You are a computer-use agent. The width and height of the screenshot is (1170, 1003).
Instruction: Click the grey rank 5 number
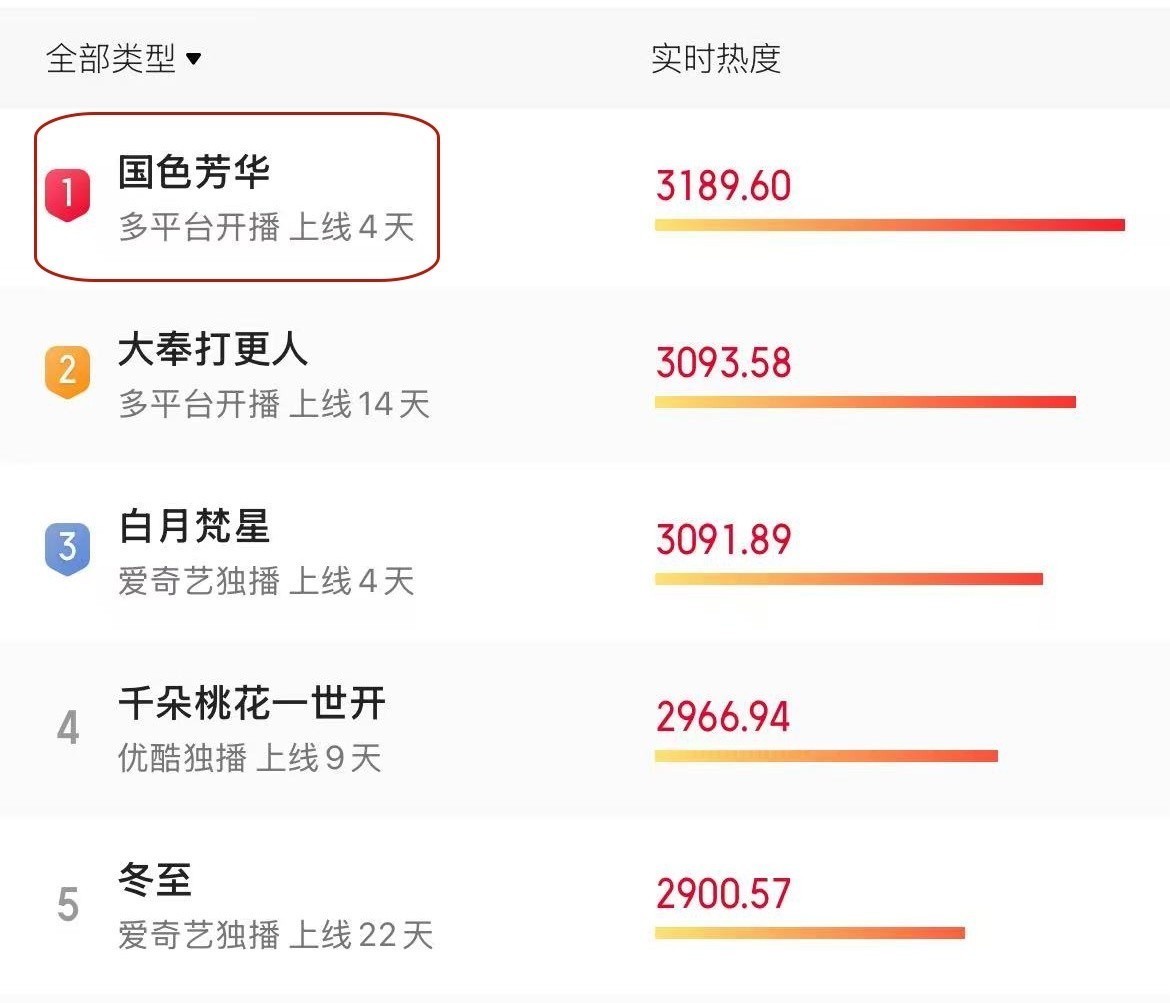pos(67,905)
